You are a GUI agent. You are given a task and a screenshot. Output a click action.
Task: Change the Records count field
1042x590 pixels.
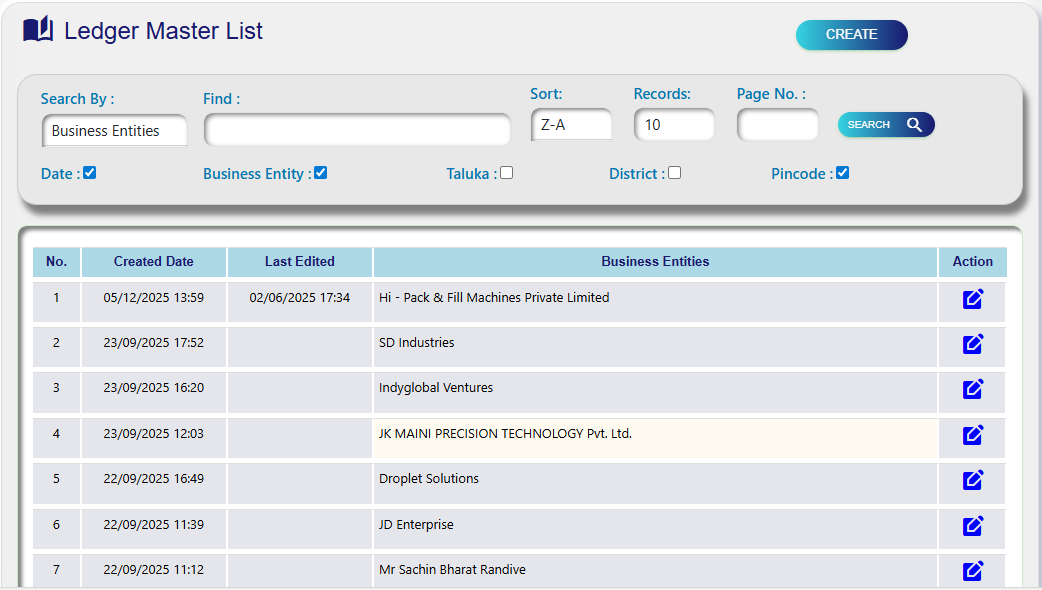pyautogui.click(x=674, y=125)
